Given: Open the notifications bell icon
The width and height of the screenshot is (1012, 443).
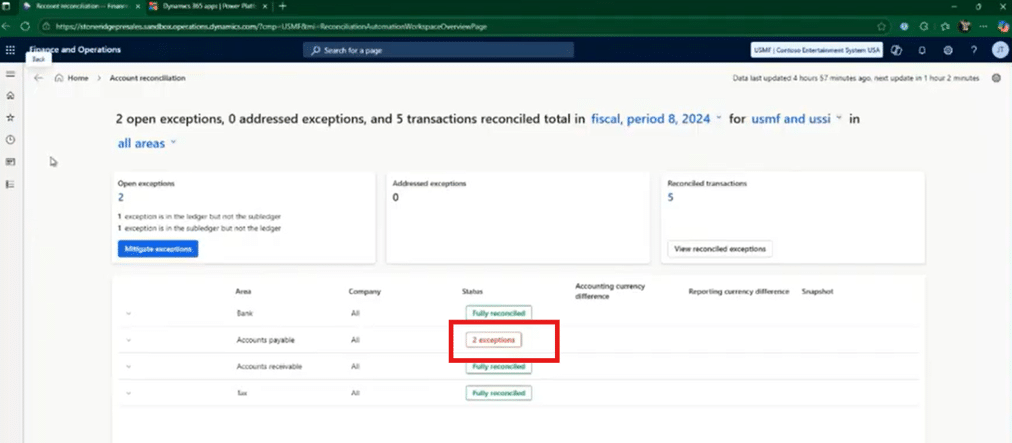Looking at the screenshot, I should click(x=921, y=50).
